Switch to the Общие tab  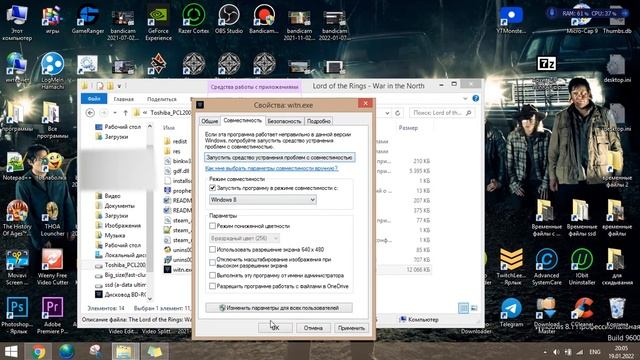[x=209, y=121]
